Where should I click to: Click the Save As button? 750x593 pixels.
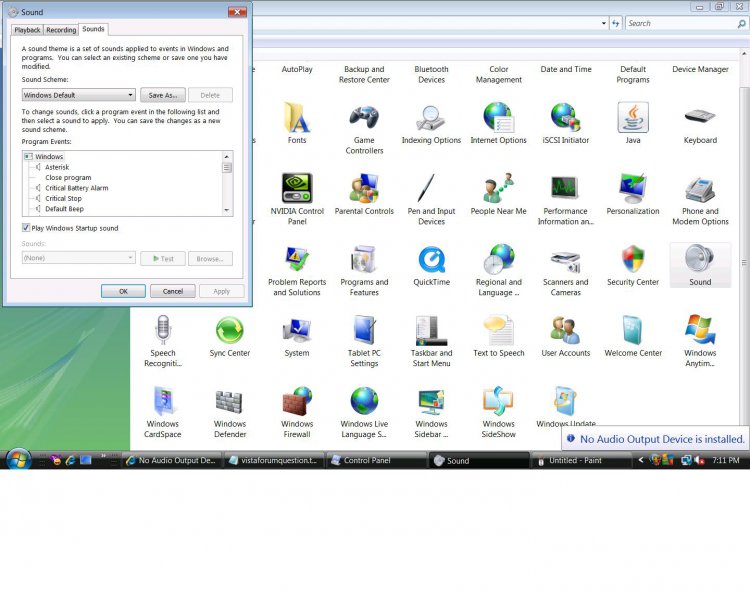pos(163,95)
